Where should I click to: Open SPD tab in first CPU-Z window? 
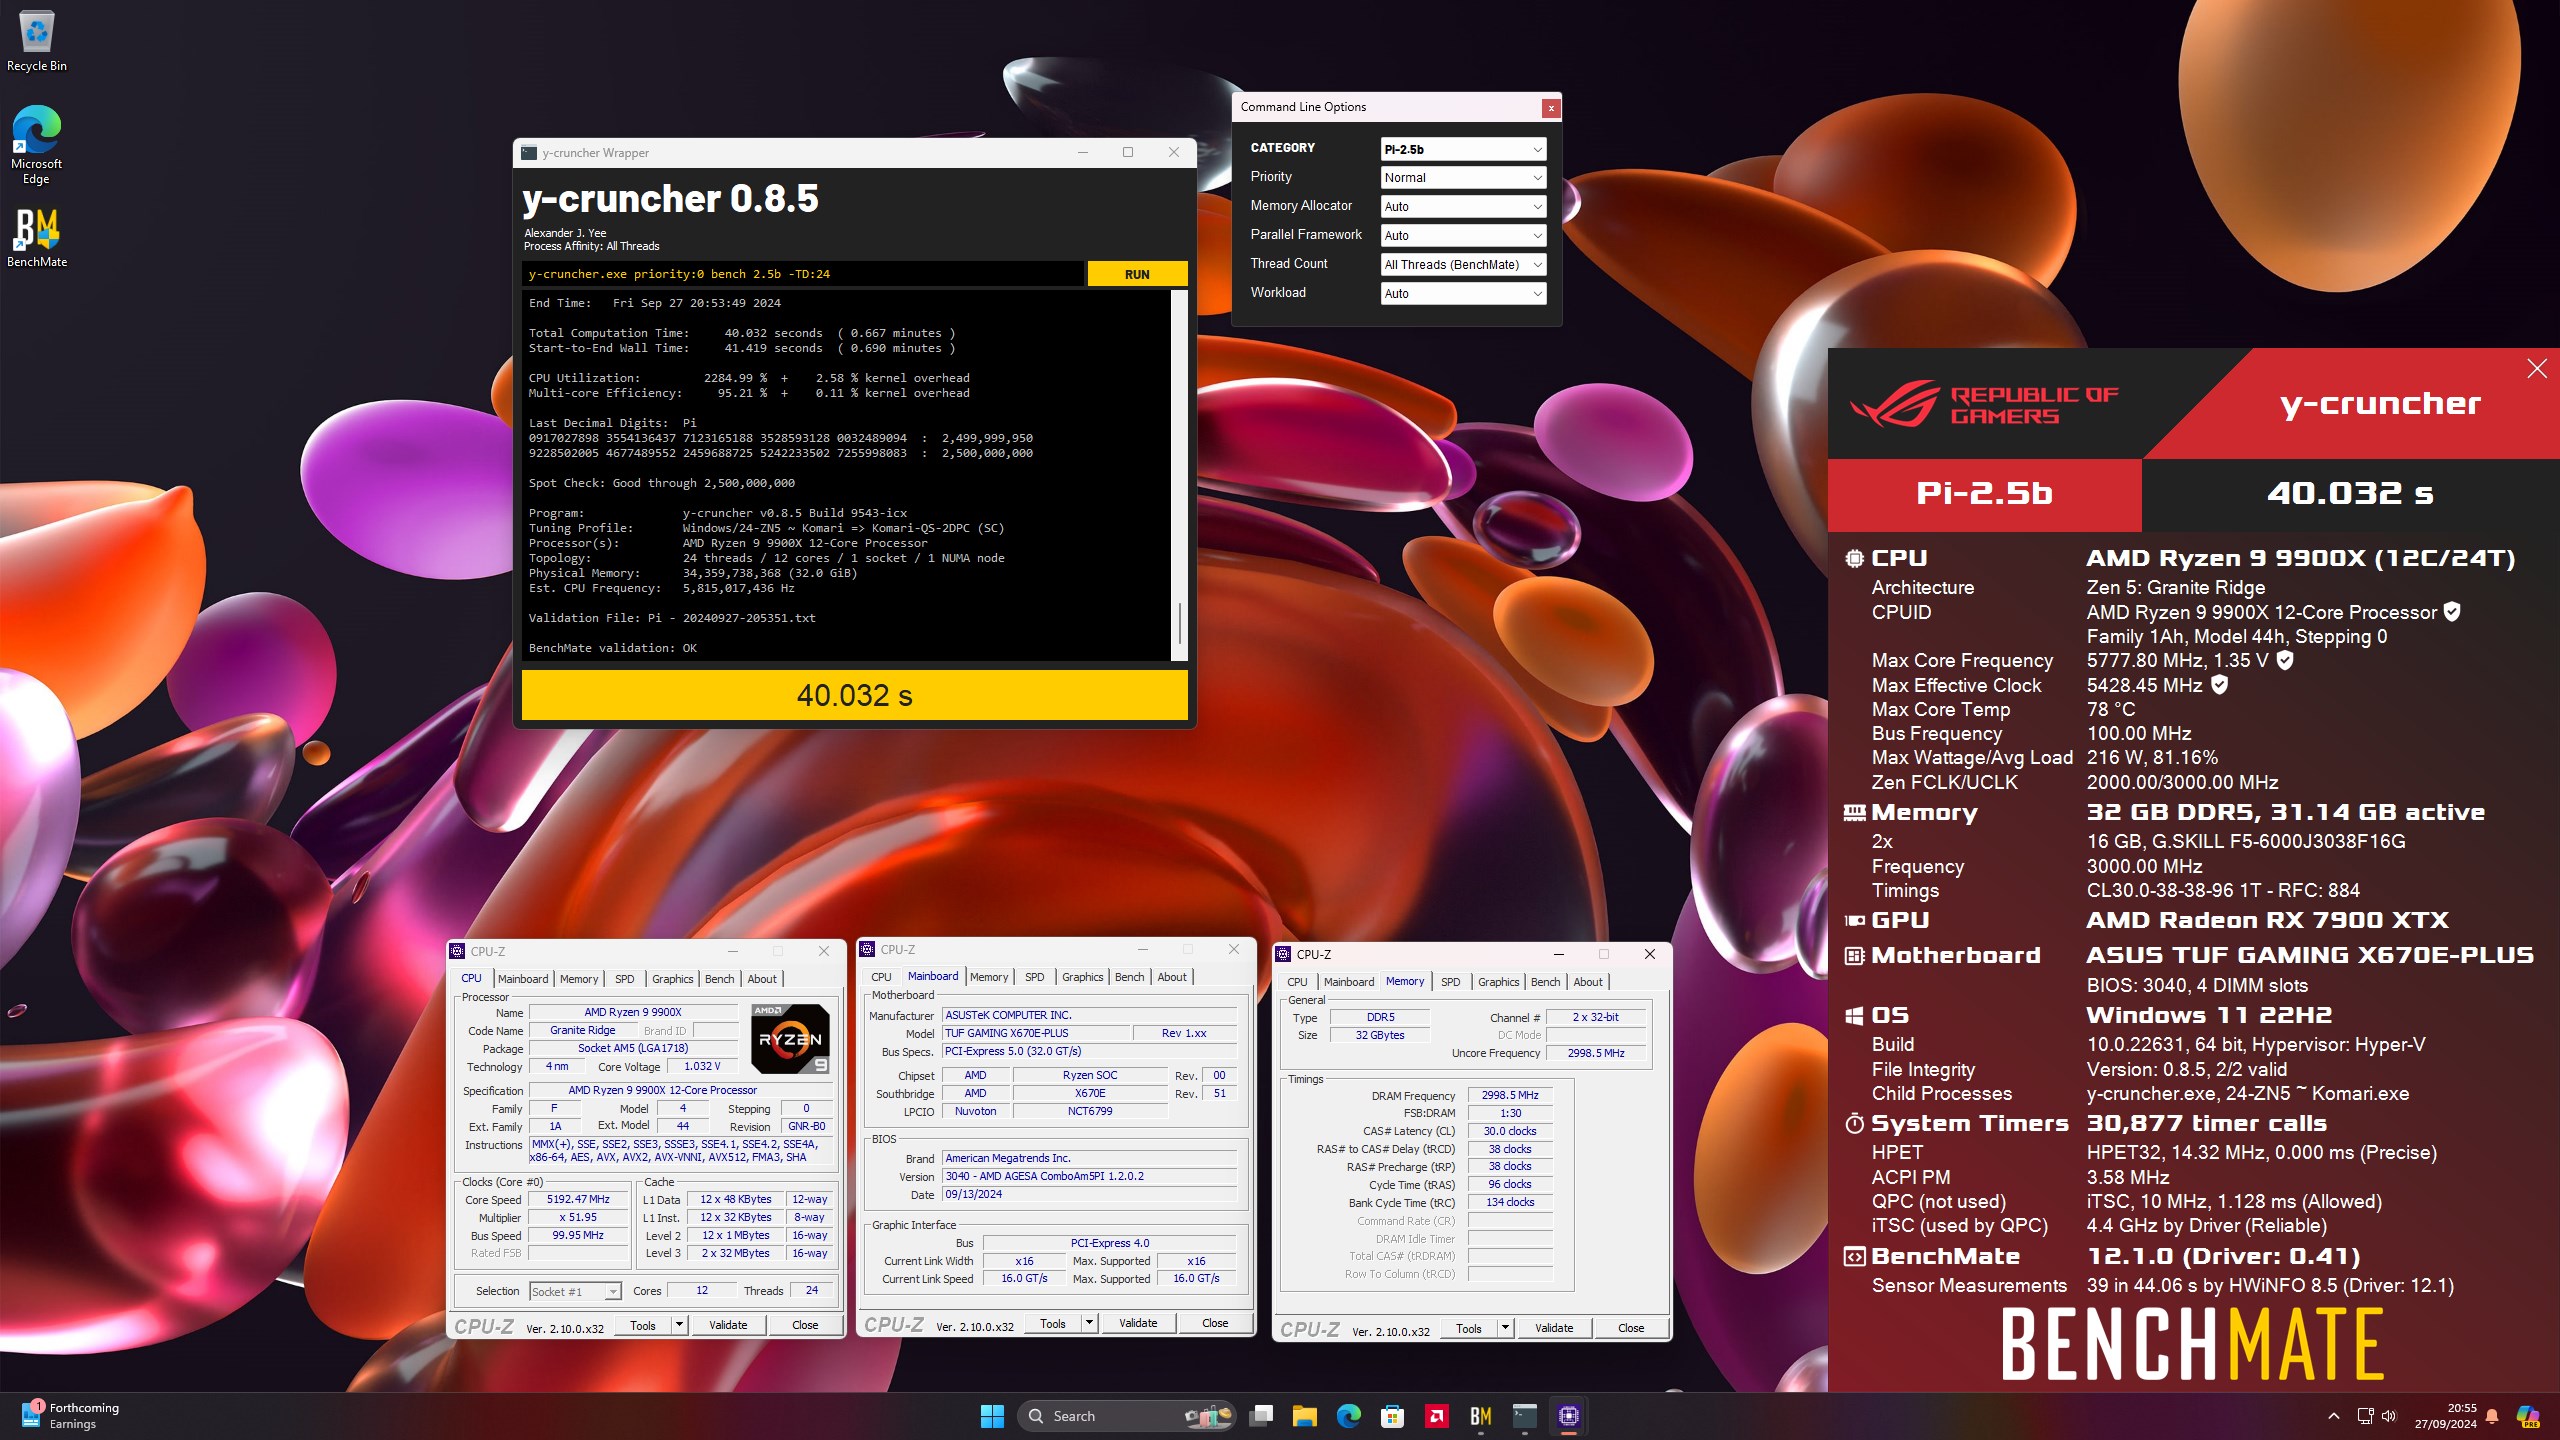click(625, 979)
